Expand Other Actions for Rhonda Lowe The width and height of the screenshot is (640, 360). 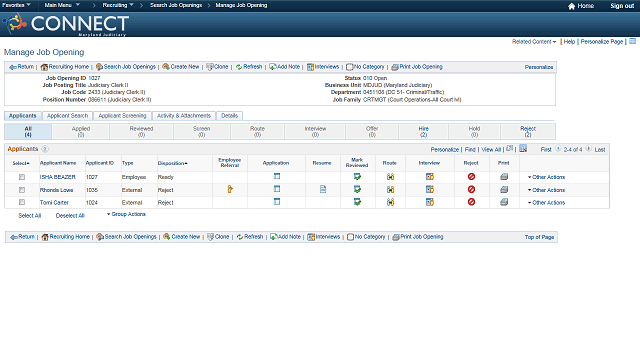547,190
